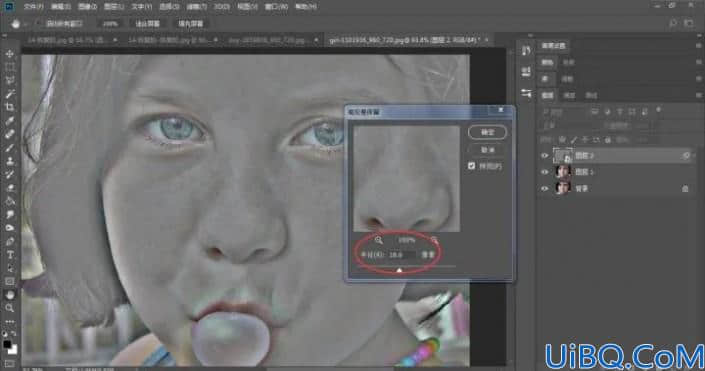The height and width of the screenshot is (371, 705).
Task: Select the Healing Brush tool
Action: [x=9, y=134]
